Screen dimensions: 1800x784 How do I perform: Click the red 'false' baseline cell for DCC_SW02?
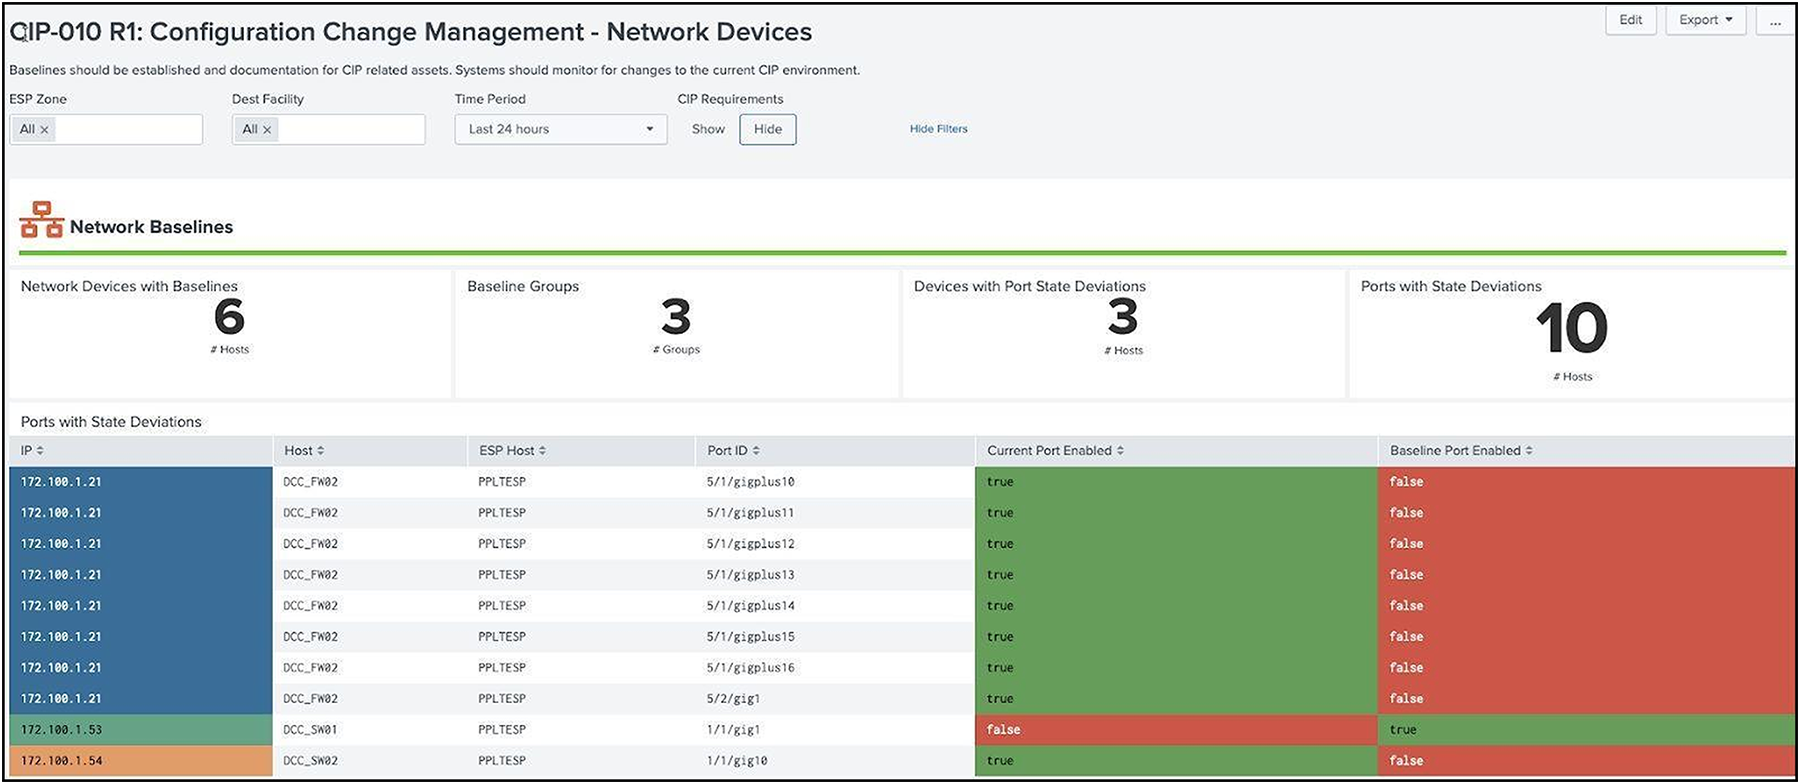pos(1586,761)
